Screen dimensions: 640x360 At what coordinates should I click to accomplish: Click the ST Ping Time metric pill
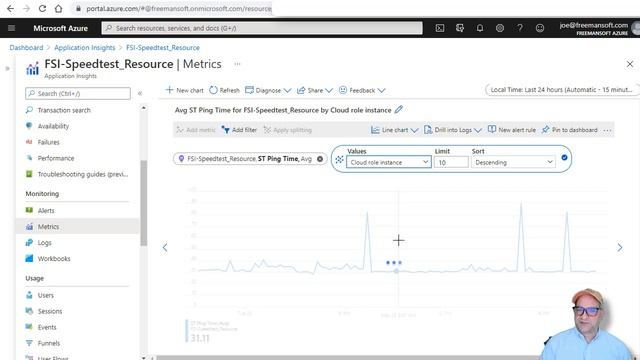(x=249, y=159)
